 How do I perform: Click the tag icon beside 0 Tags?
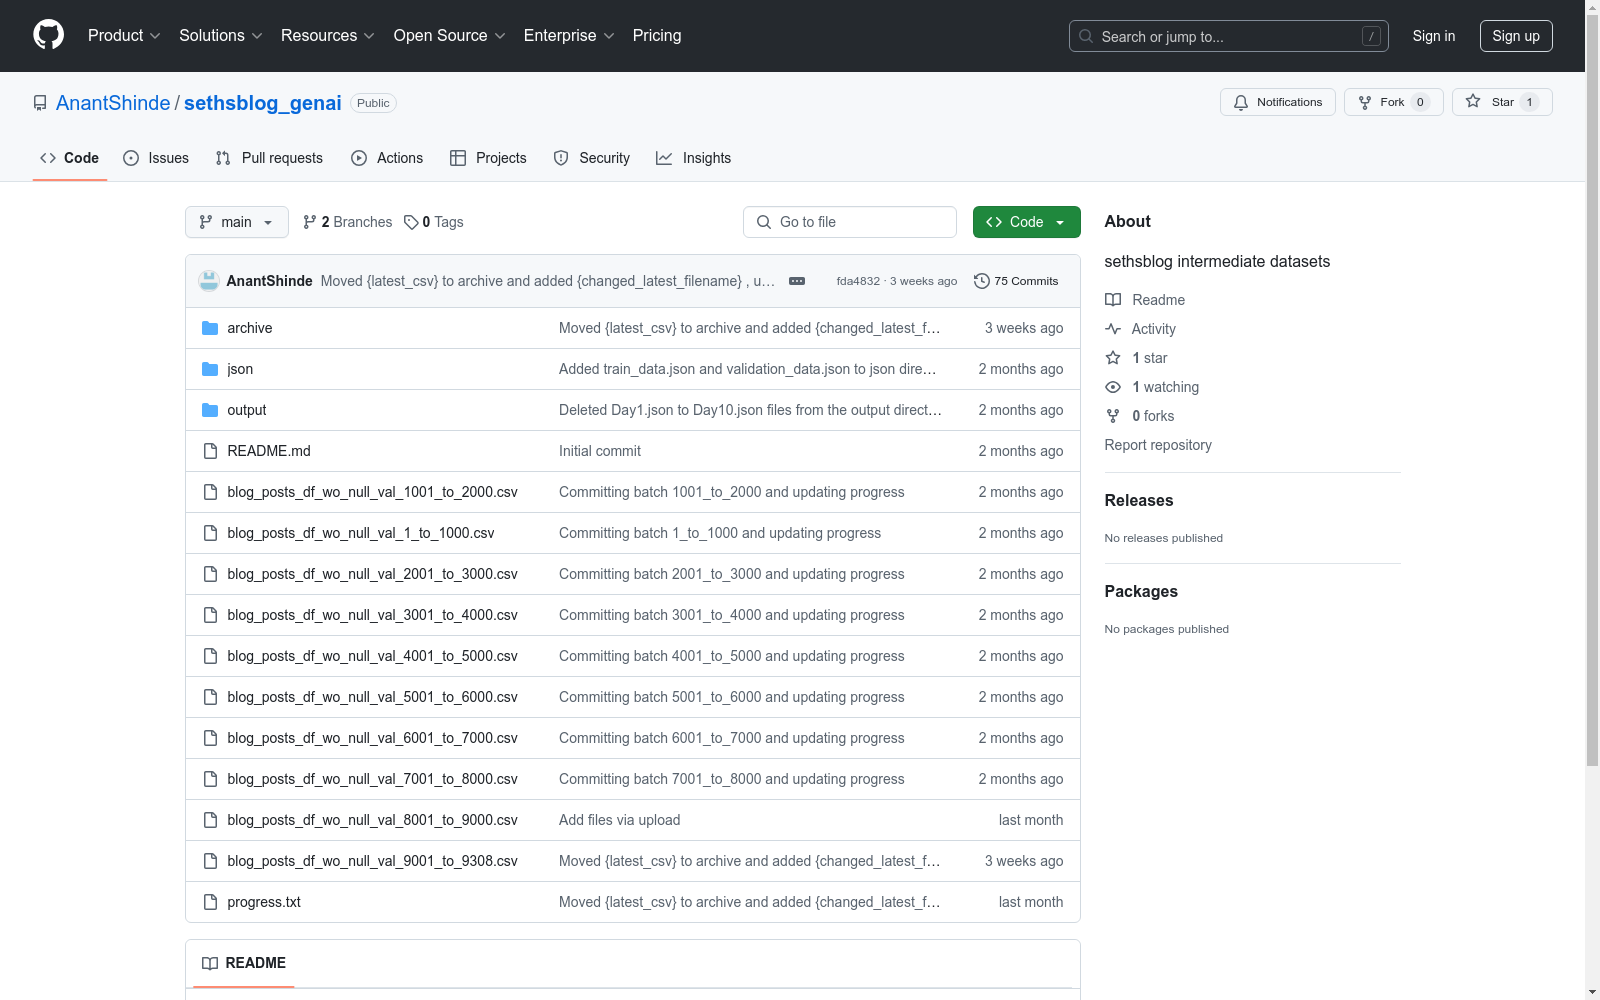point(411,222)
